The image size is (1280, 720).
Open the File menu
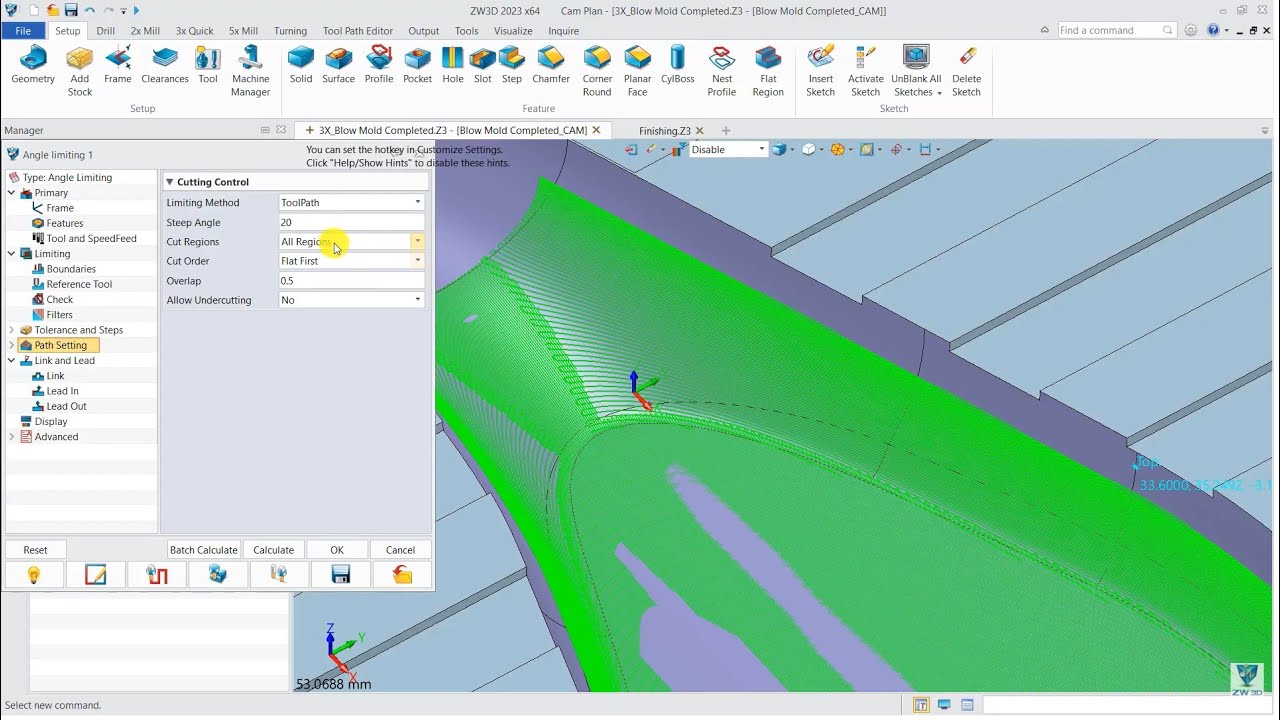click(23, 31)
